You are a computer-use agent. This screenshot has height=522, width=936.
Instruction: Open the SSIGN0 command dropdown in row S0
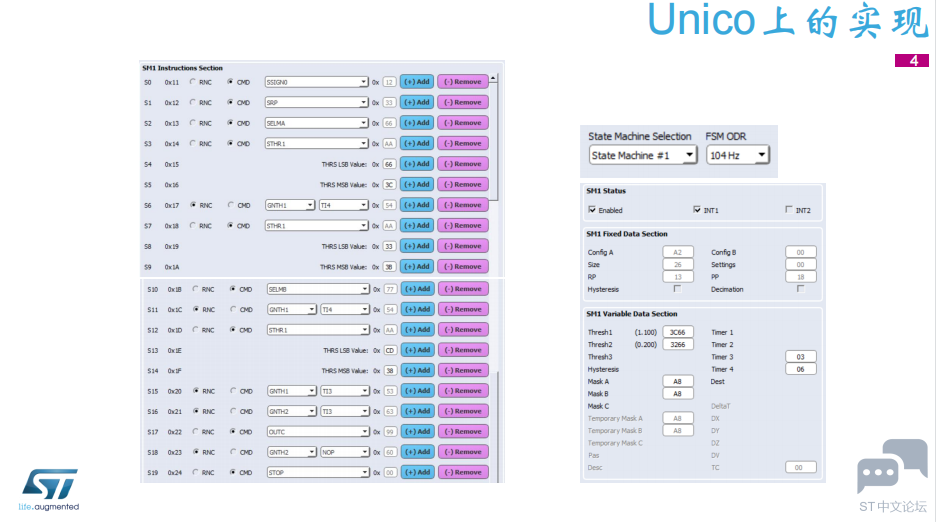click(x=316, y=82)
